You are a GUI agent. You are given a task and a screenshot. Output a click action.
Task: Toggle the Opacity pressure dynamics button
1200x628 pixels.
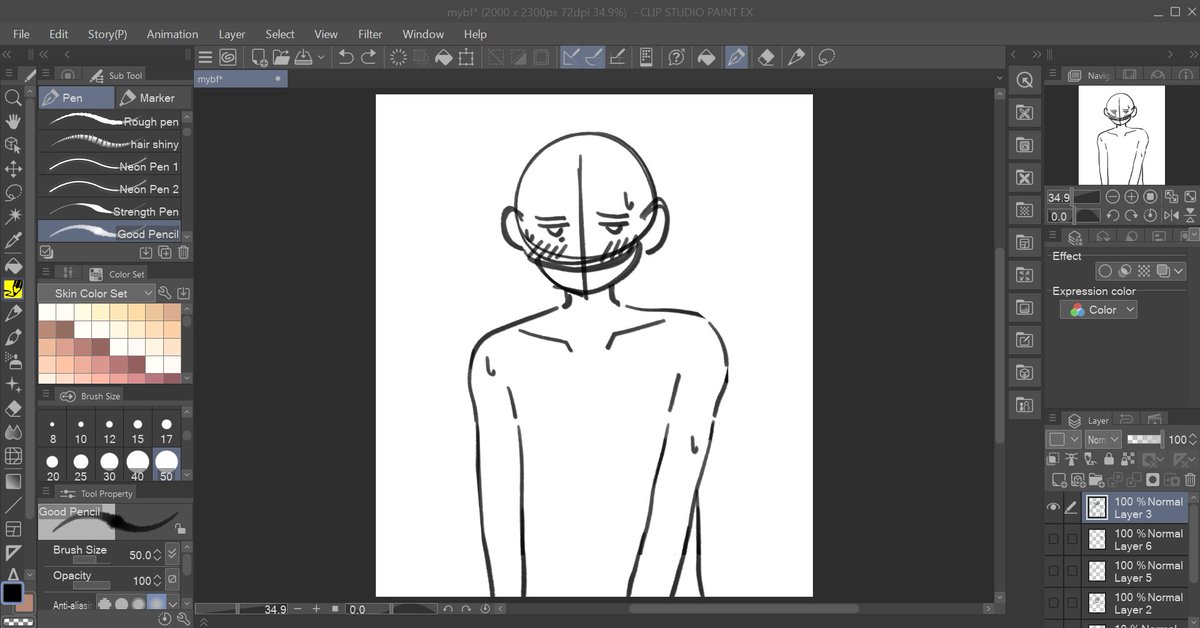tap(172, 579)
